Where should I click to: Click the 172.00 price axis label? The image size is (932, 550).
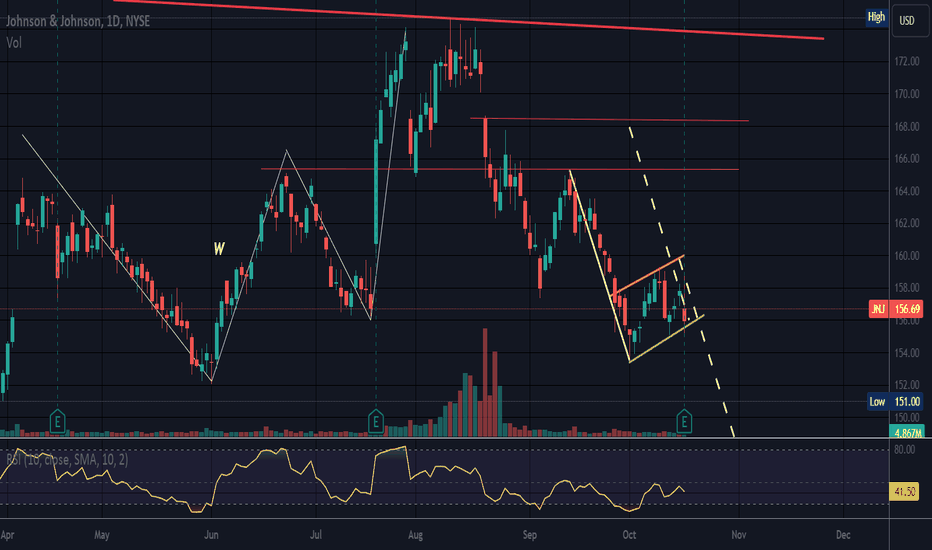pos(907,61)
